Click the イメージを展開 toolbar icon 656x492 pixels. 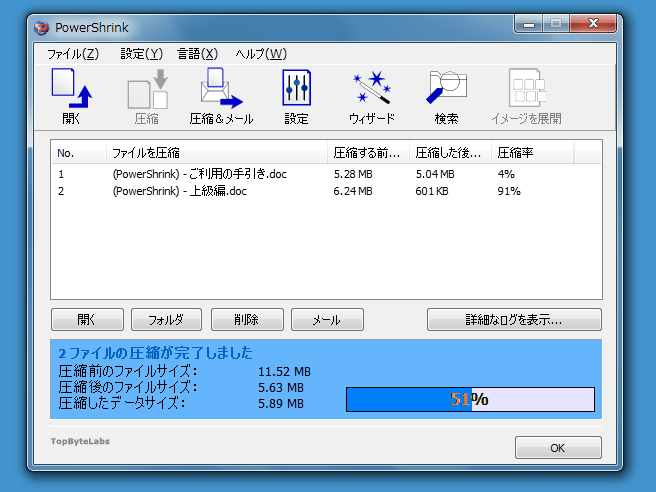526,96
